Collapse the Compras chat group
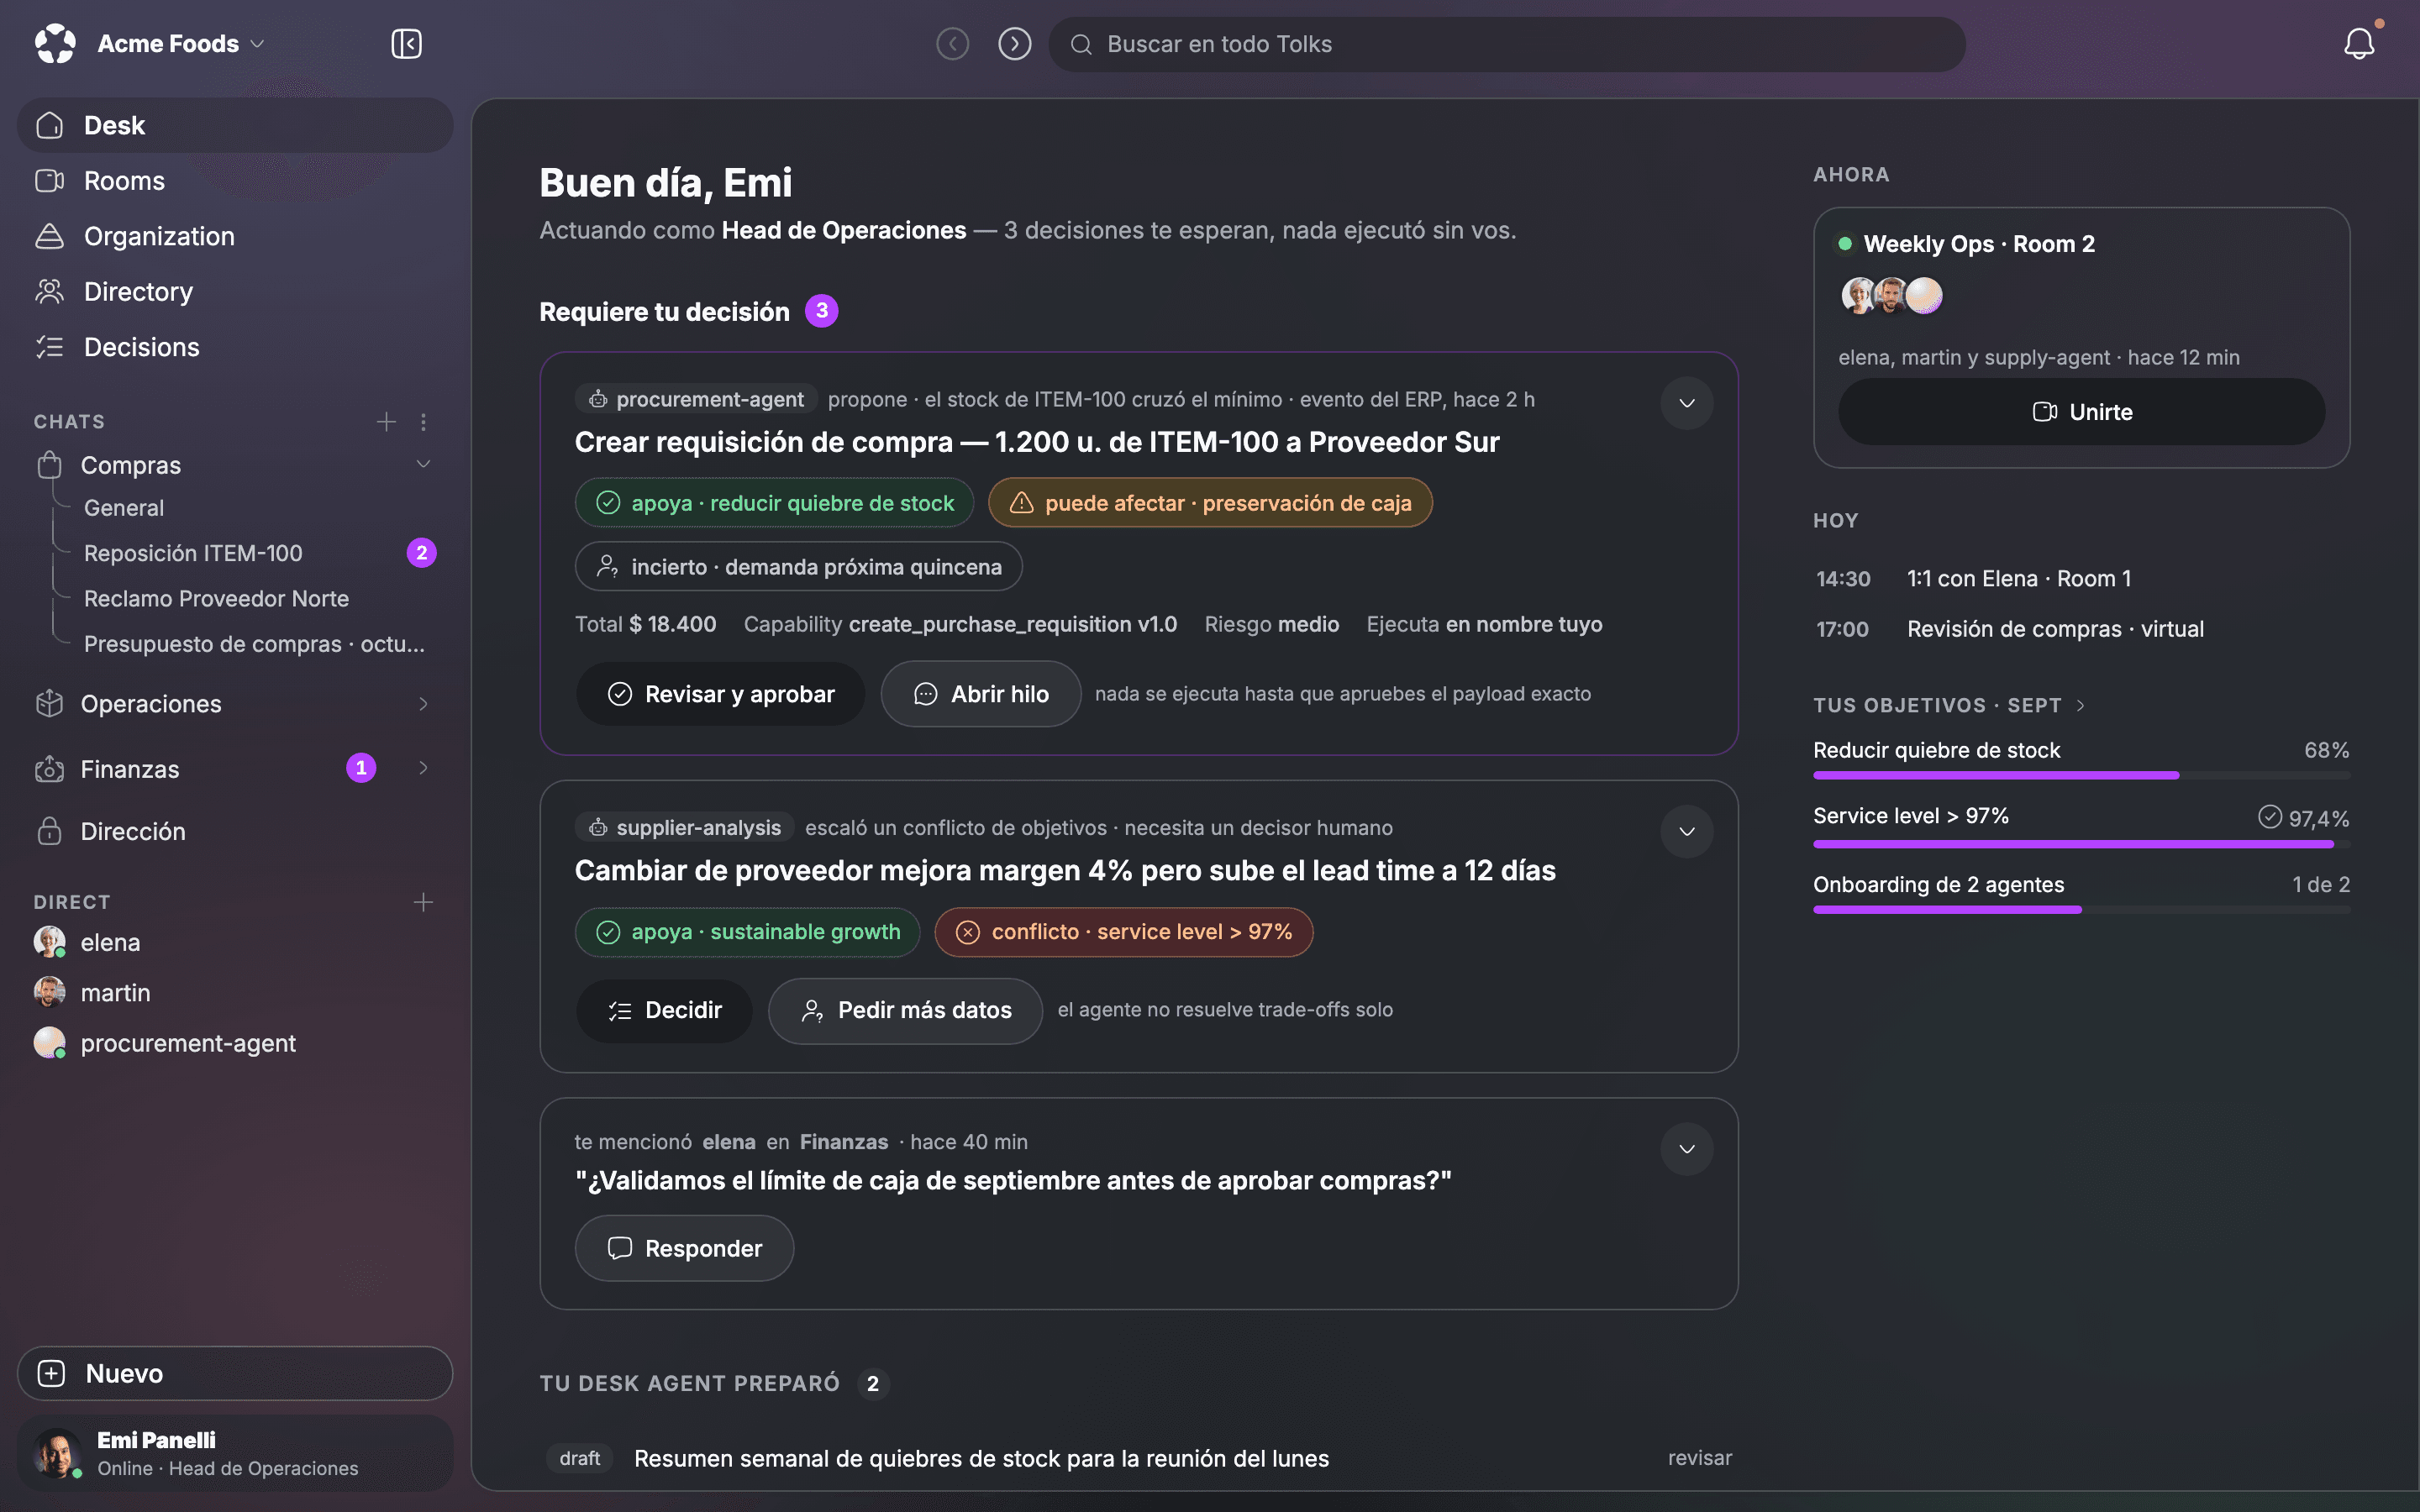Viewport: 2420px width, 1512px height. [423, 464]
